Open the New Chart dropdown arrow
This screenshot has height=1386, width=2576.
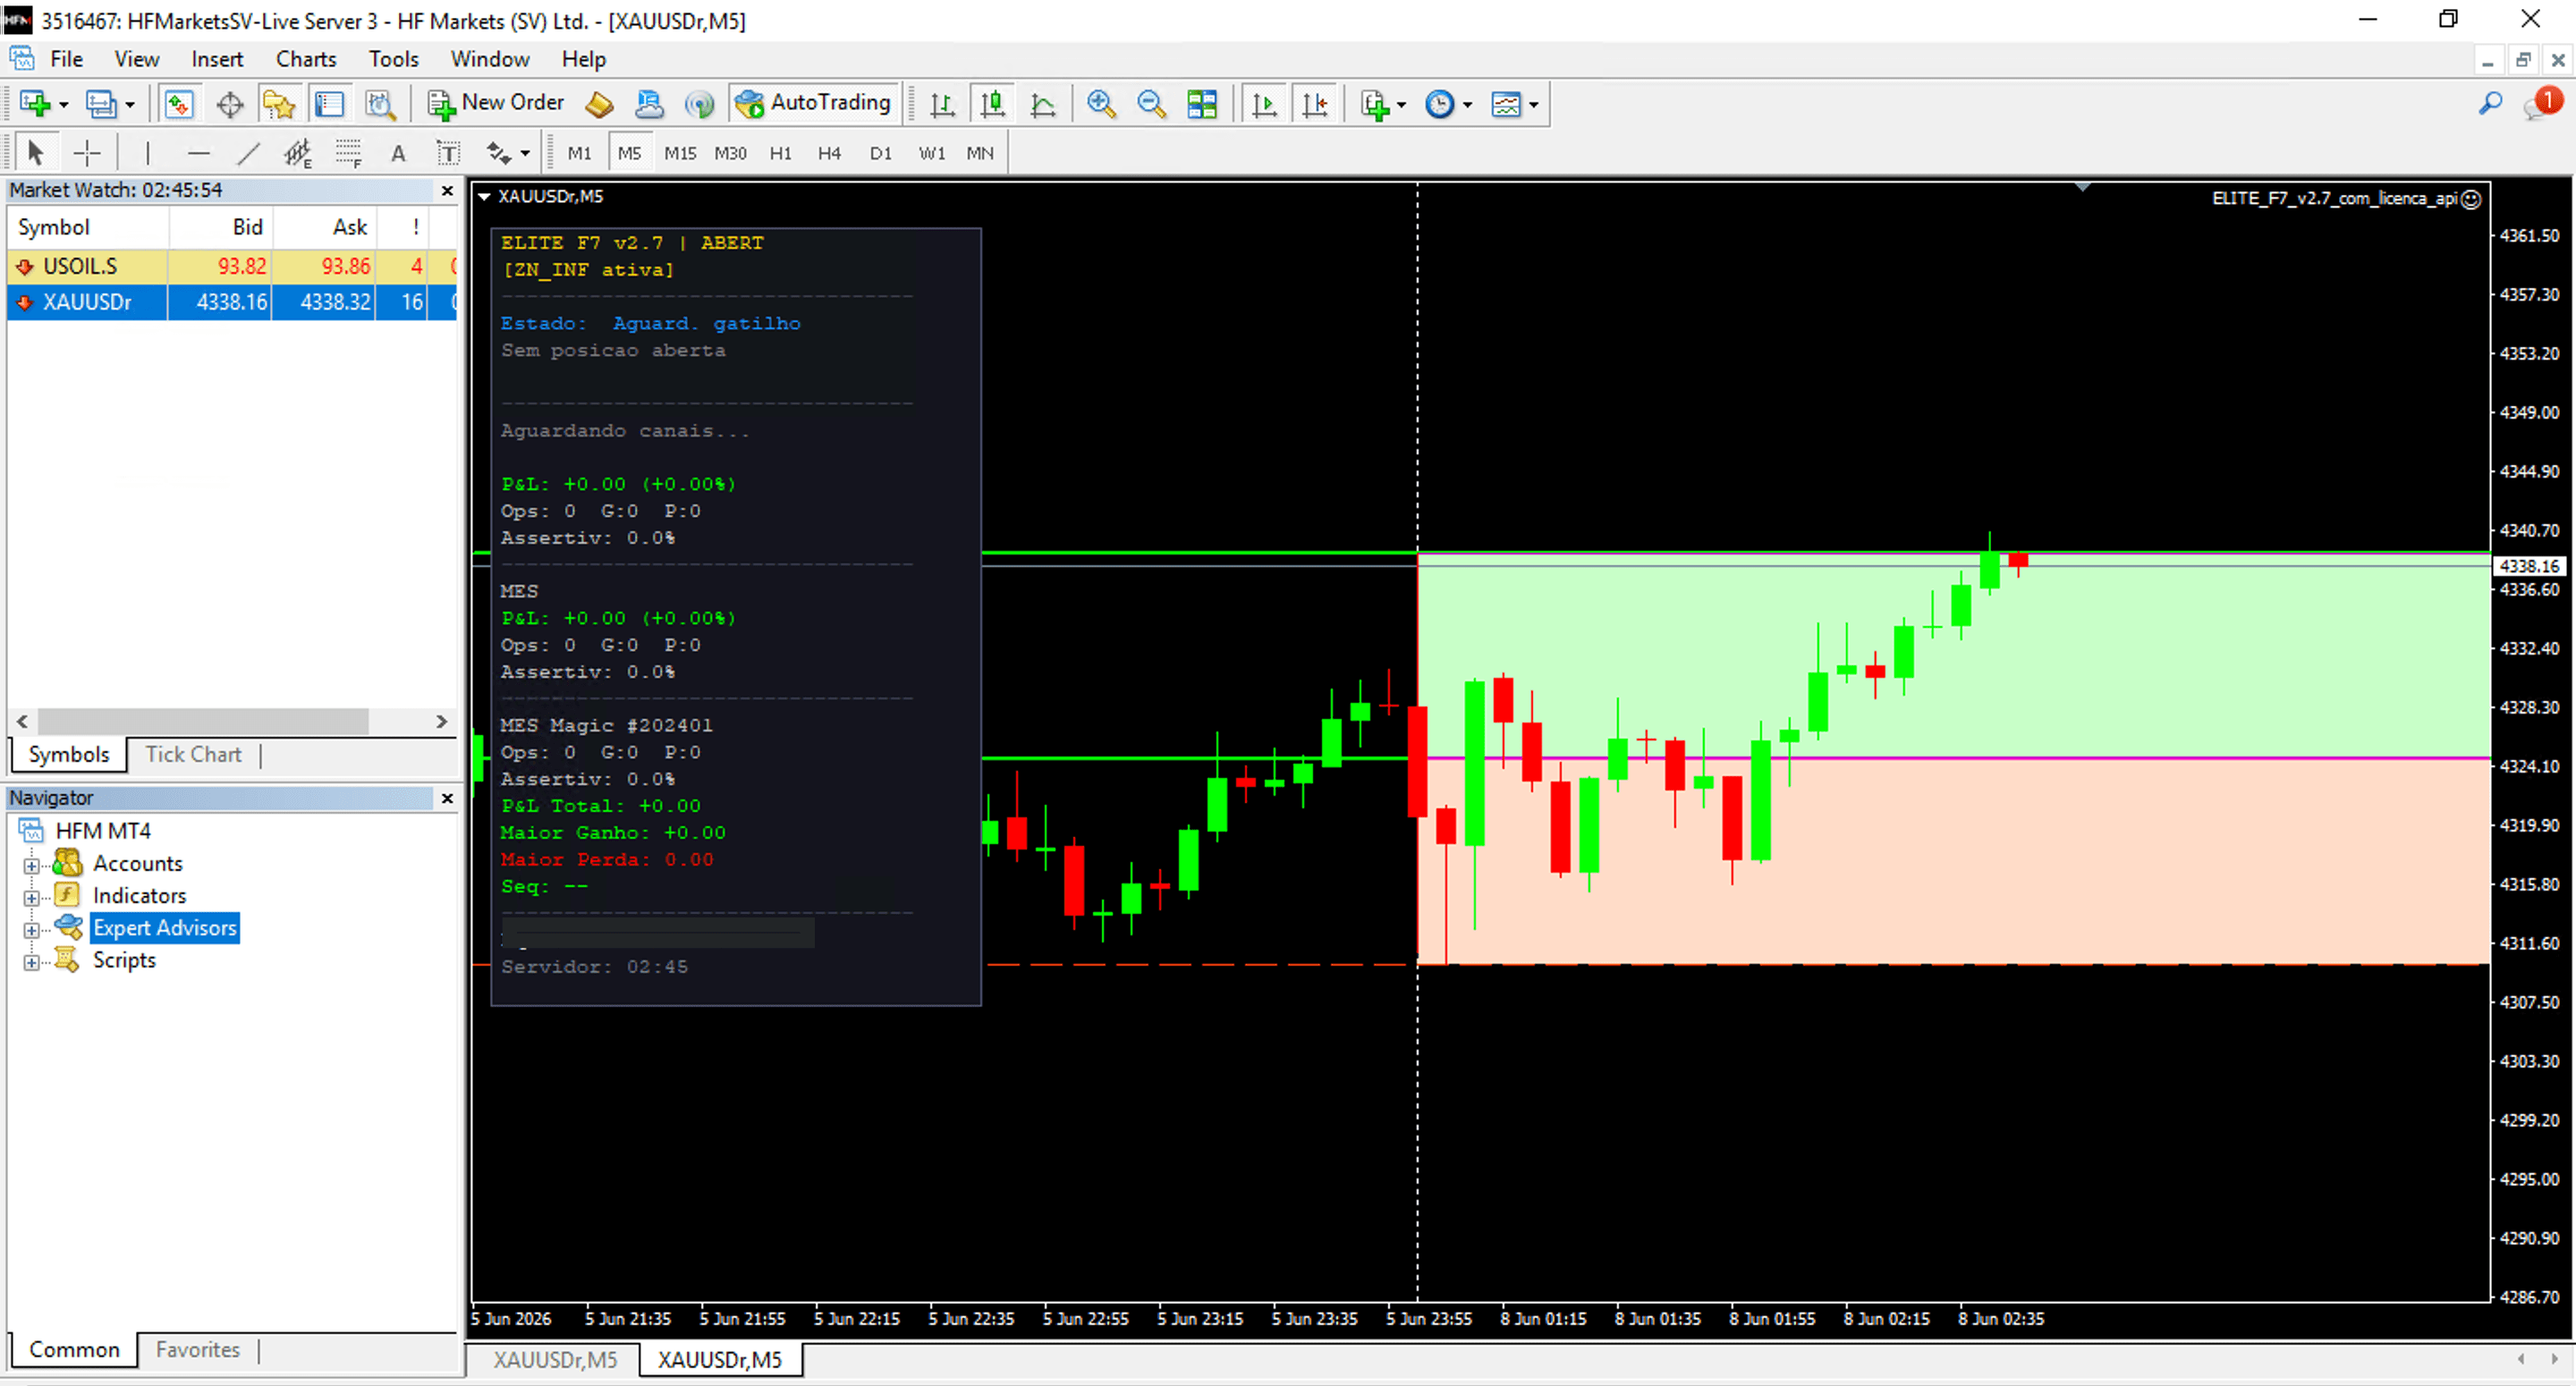click(x=64, y=105)
